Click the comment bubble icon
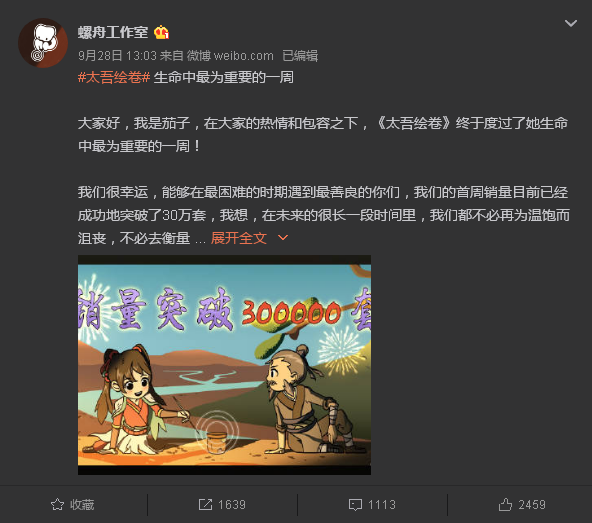 pos(355,505)
